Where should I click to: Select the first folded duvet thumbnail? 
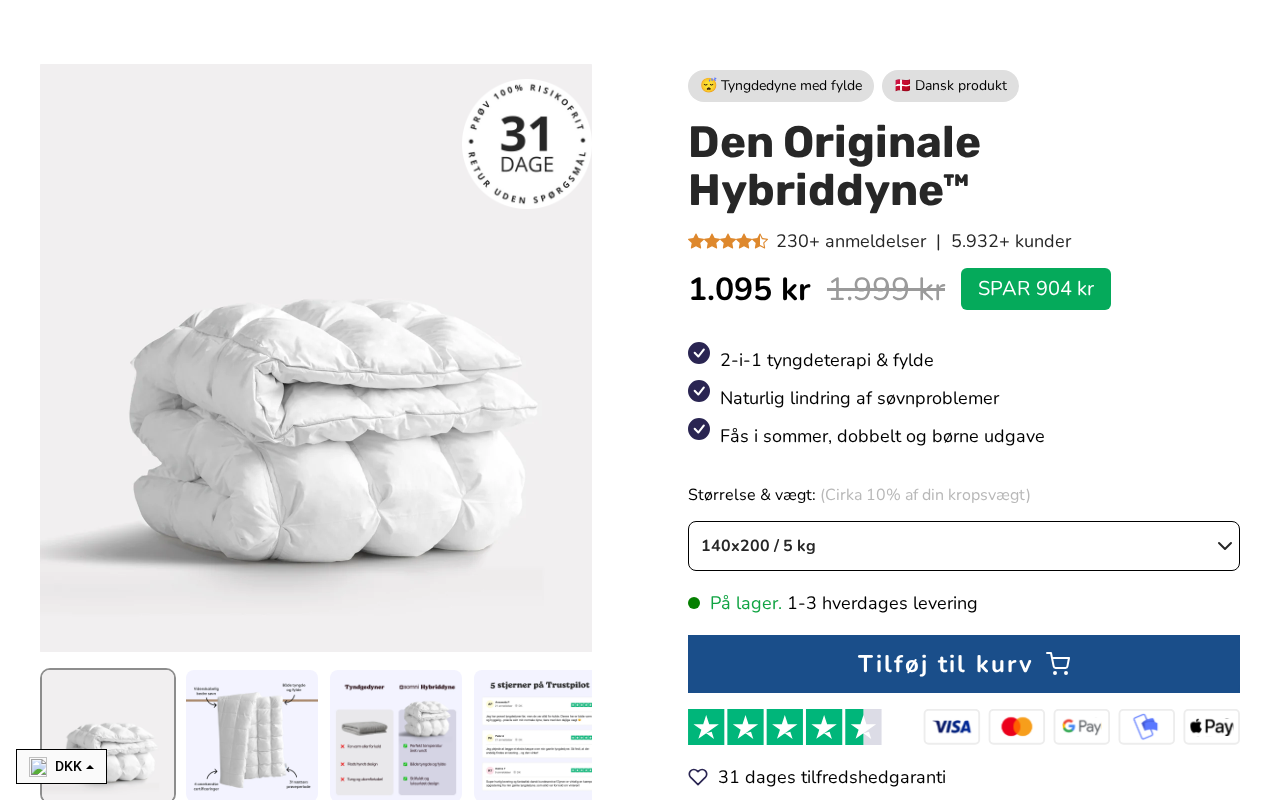tap(108, 734)
